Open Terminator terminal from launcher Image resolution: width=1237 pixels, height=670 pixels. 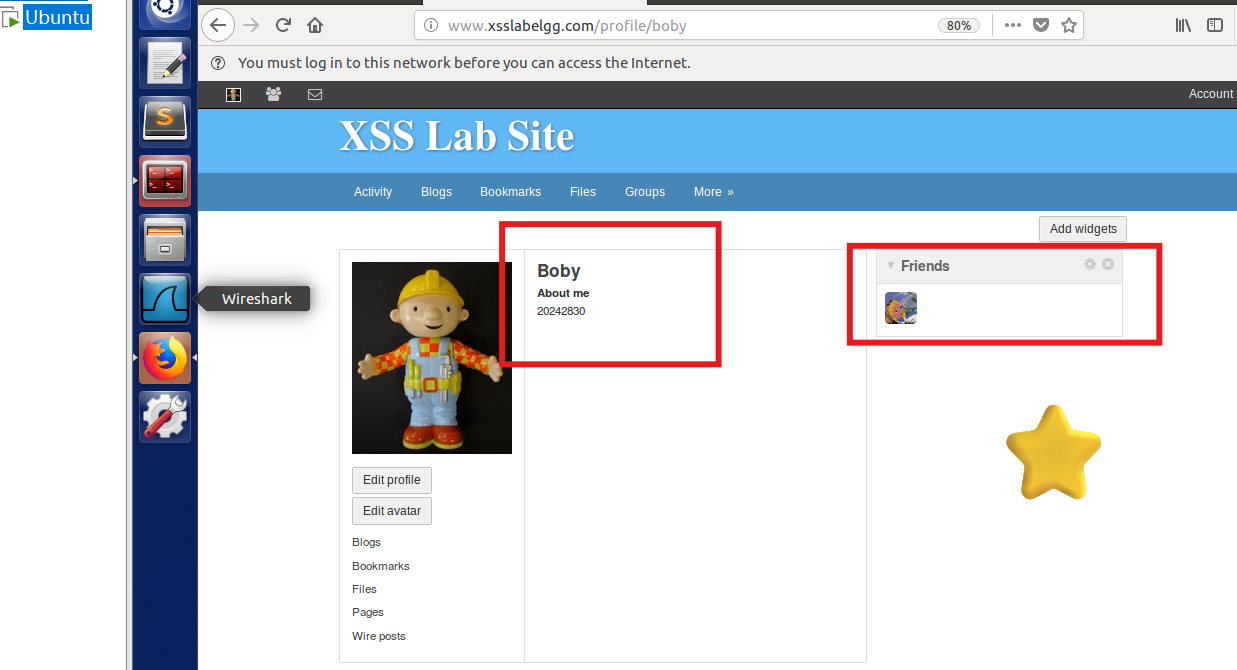(165, 181)
